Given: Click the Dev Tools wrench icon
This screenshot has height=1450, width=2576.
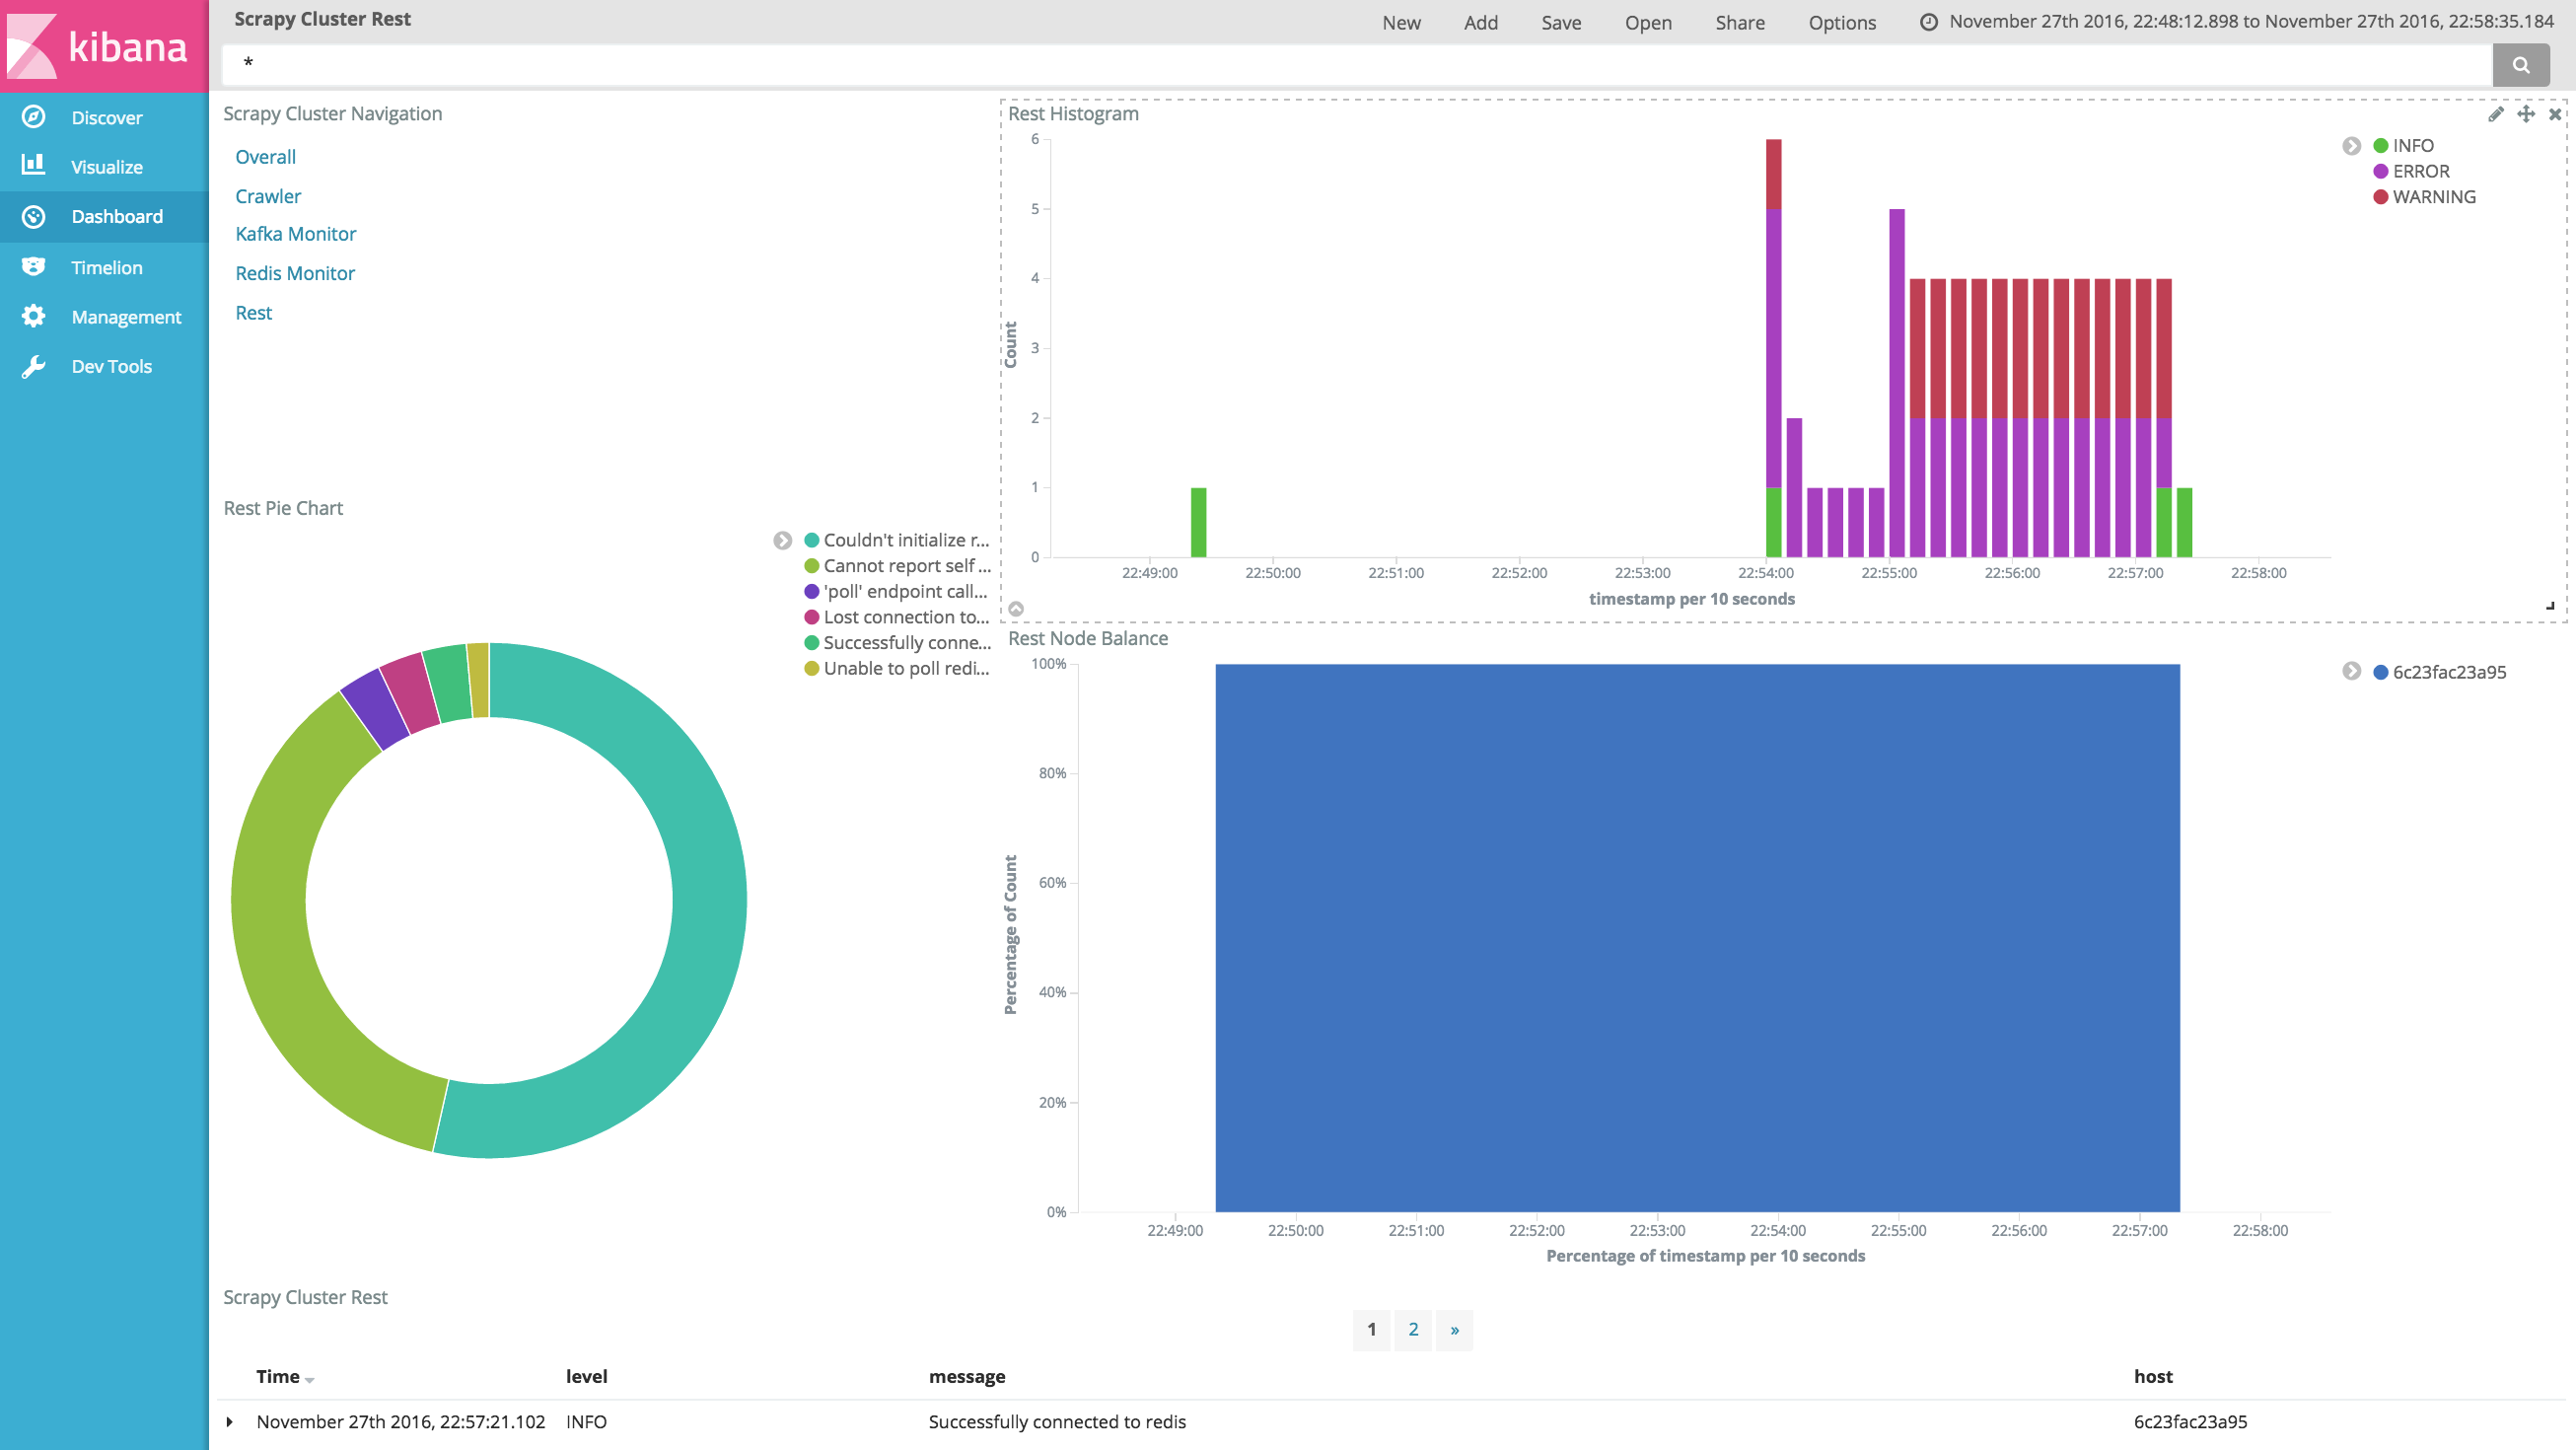Looking at the screenshot, I should pos(33,366).
